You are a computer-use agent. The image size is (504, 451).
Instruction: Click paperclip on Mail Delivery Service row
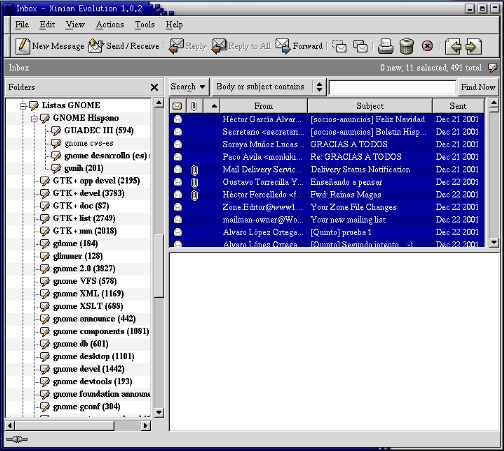click(x=195, y=170)
